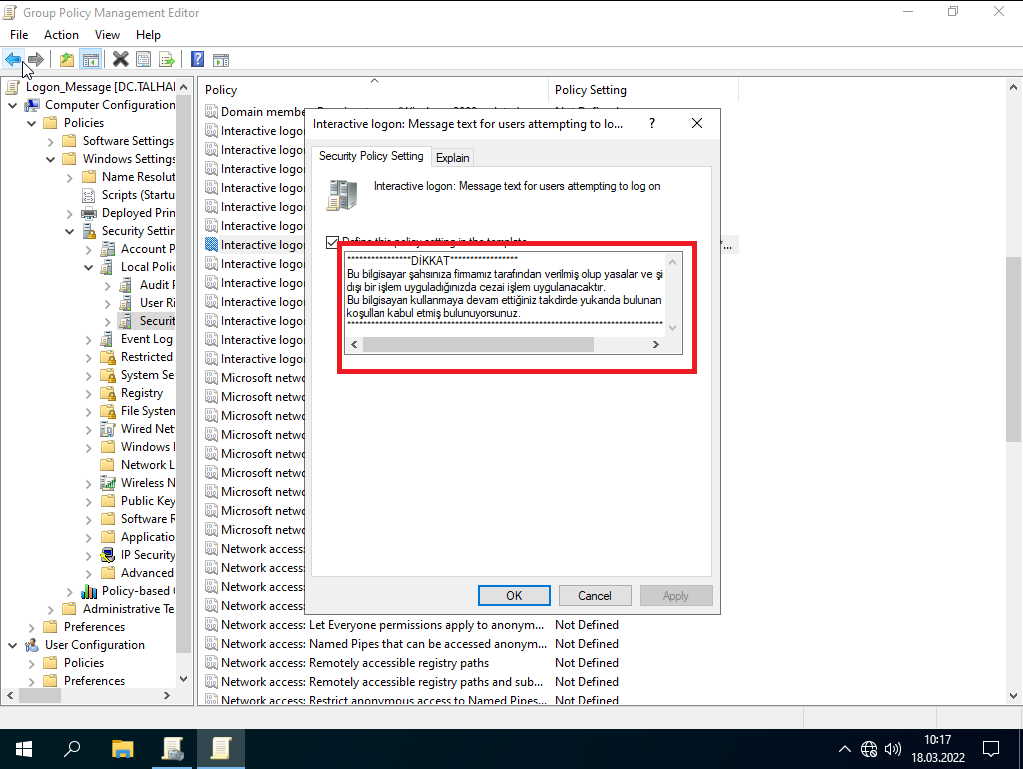The width and height of the screenshot is (1023, 769).
Task: Switch to Group Policy Management taskbar app
Action: 172,749
